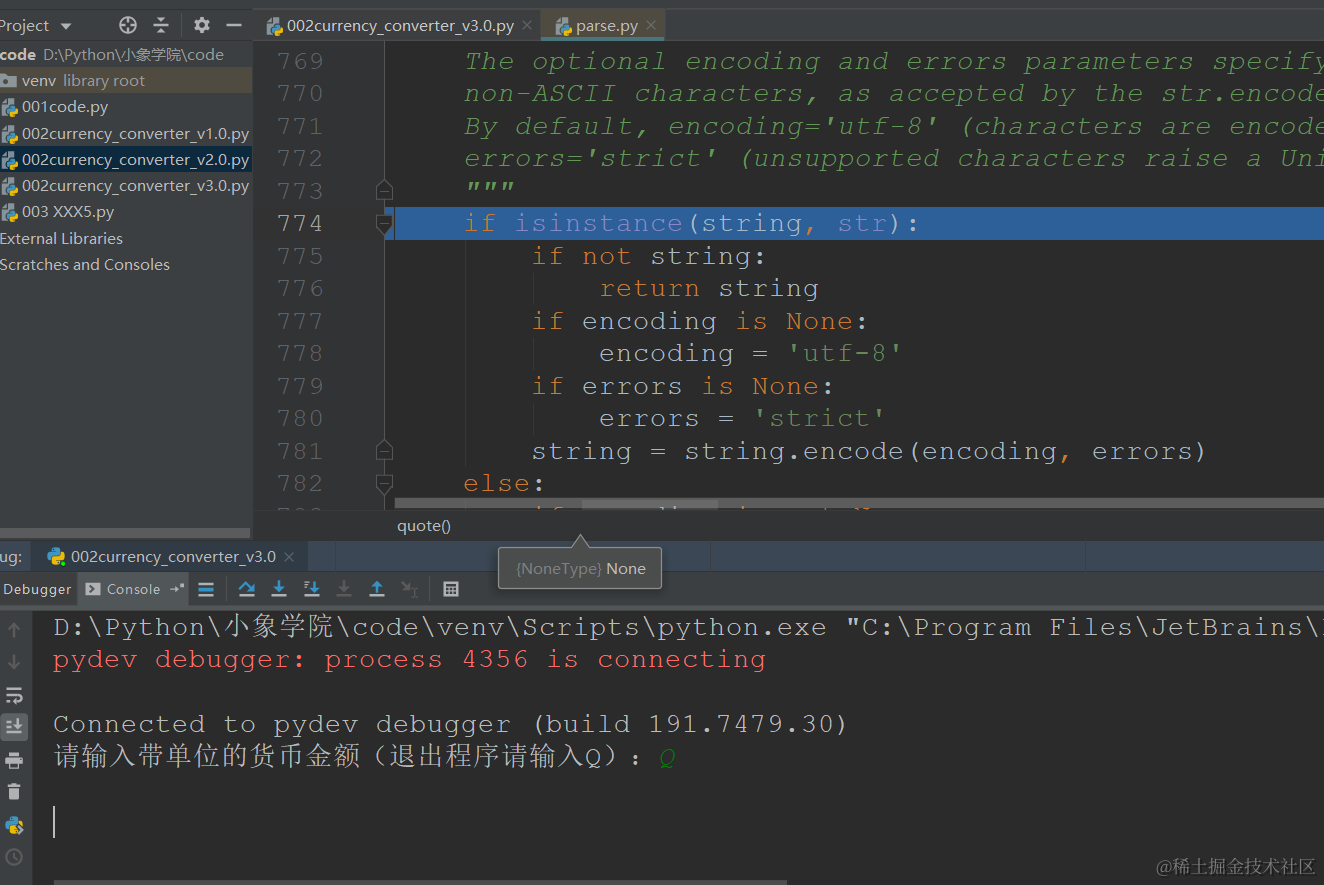
Task: Clear debug output using the trash icon
Action: click(14, 791)
